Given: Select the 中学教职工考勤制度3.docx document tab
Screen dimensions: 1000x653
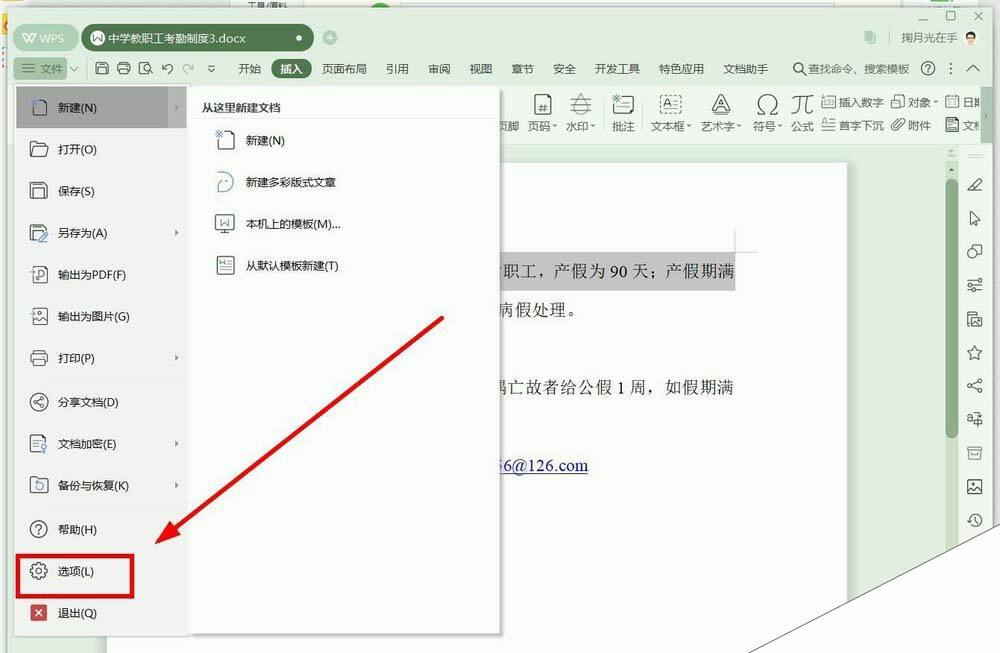Looking at the screenshot, I should (197, 38).
